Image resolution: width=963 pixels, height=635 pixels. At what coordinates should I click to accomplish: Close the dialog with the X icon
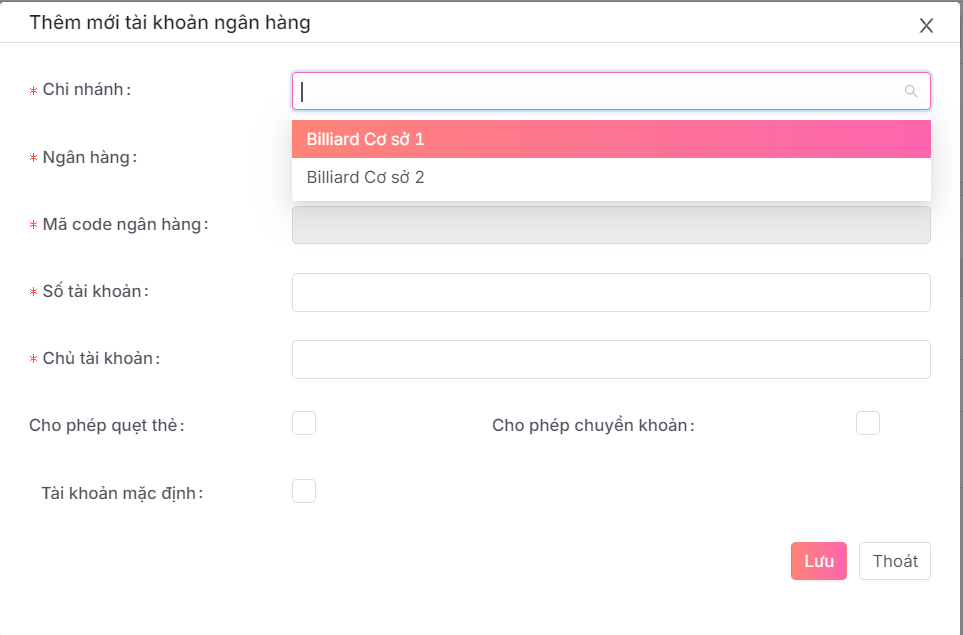(x=926, y=26)
